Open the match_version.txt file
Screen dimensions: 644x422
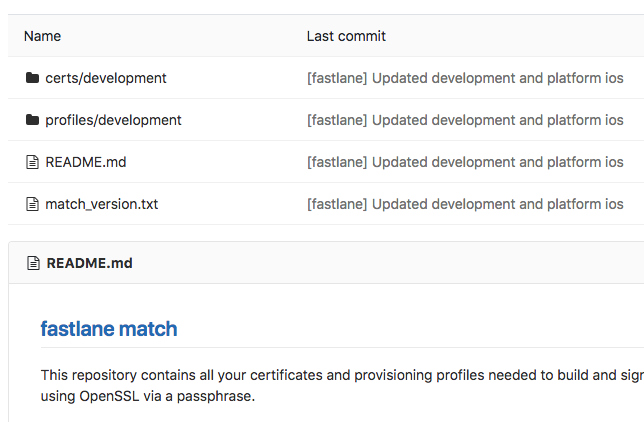tap(101, 204)
